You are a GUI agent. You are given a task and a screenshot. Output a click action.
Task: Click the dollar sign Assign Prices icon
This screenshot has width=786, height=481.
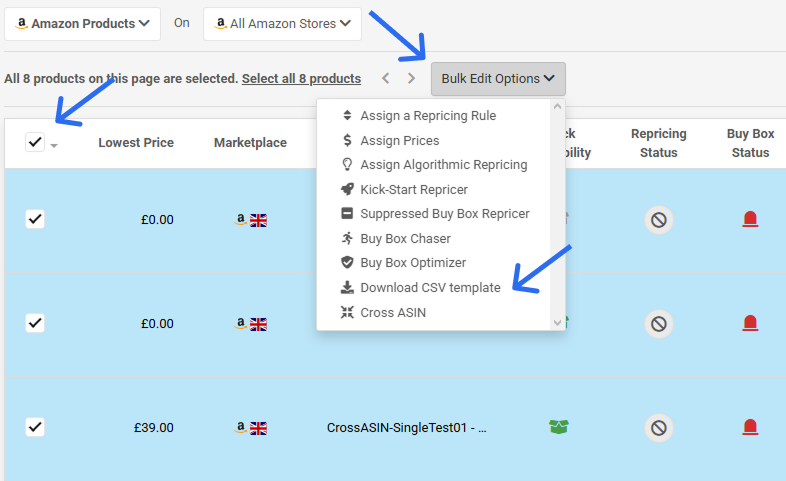click(x=347, y=140)
